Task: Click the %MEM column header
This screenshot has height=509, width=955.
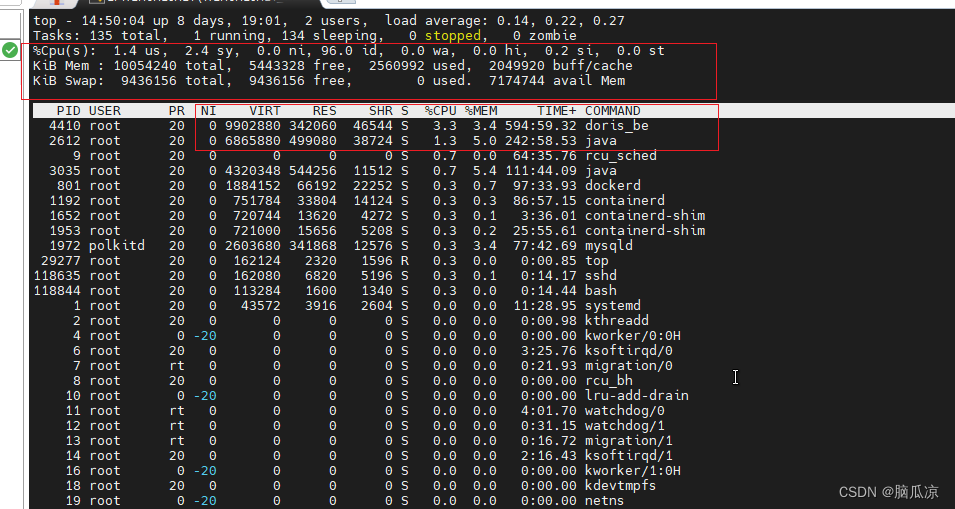Action: point(481,111)
